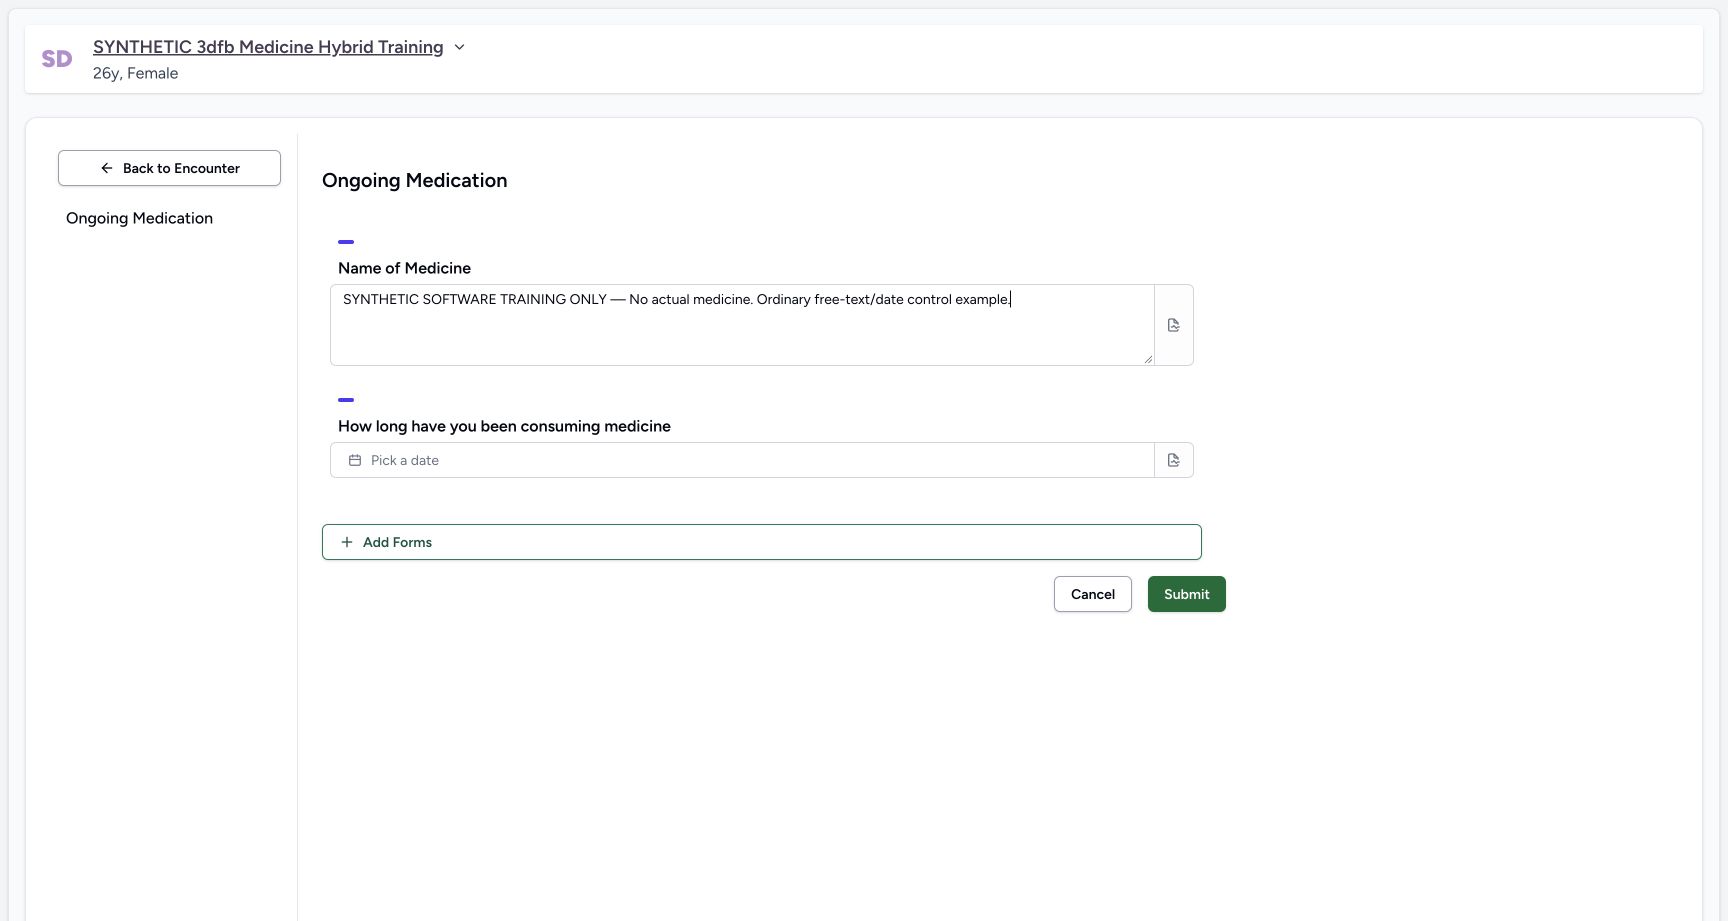Click the note icon beside Name of Medicine
Image resolution: width=1728 pixels, height=921 pixels.
[x=1173, y=325]
